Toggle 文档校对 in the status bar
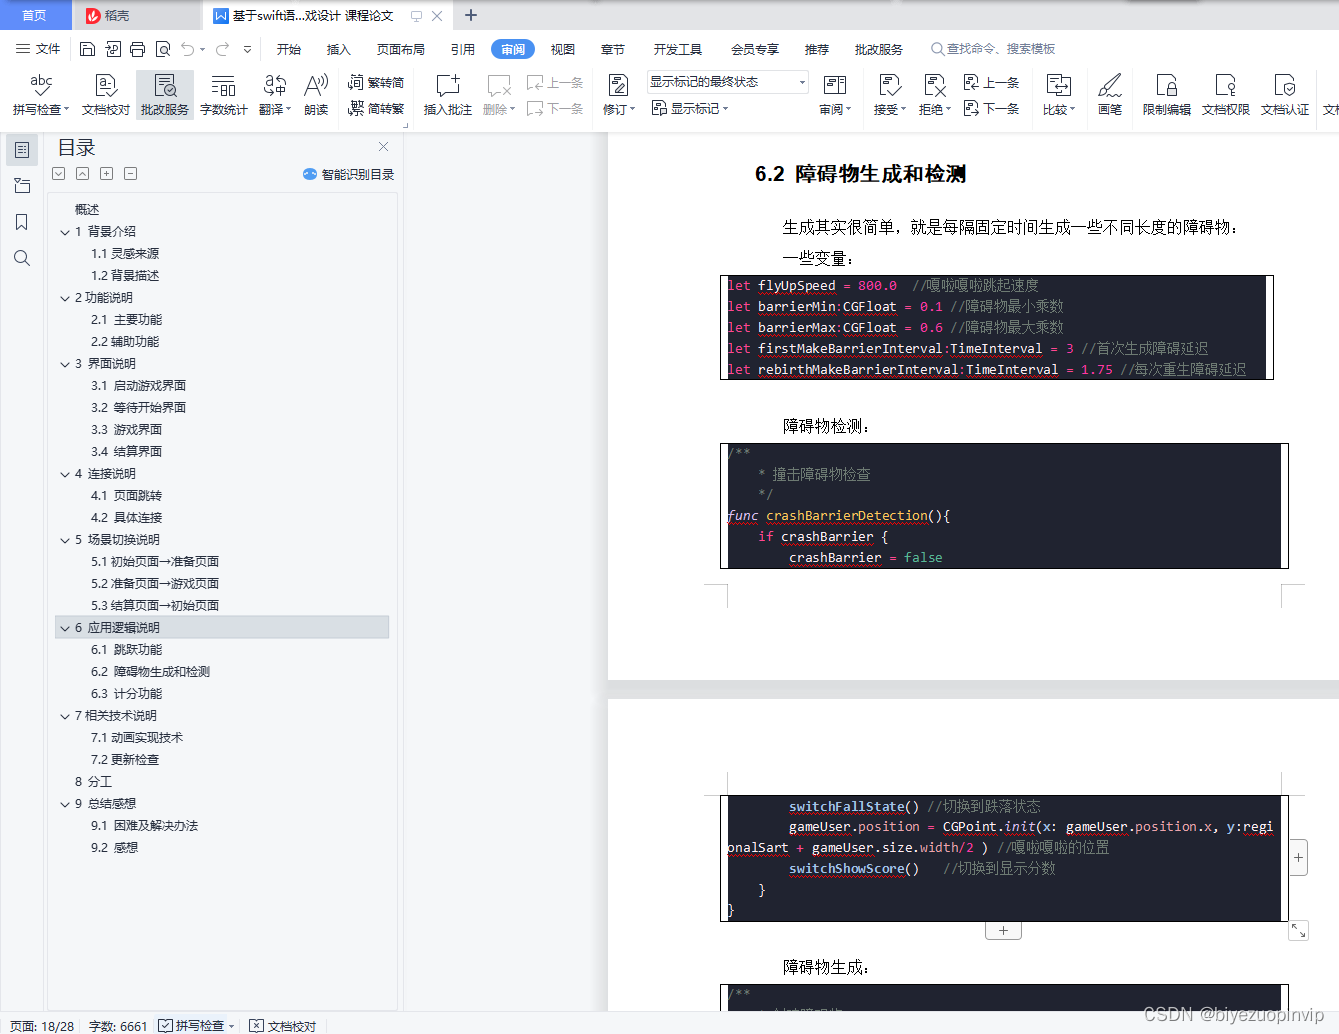Image resolution: width=1339 pixels, height=1034 pixels. [x=283, y=1025]
